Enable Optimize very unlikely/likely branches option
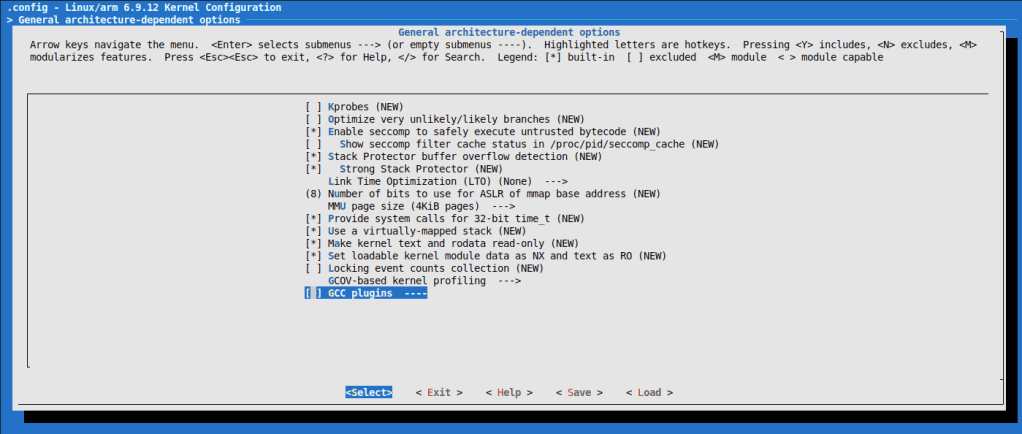The image size is (1022, 434). click(x=313, y=119)
